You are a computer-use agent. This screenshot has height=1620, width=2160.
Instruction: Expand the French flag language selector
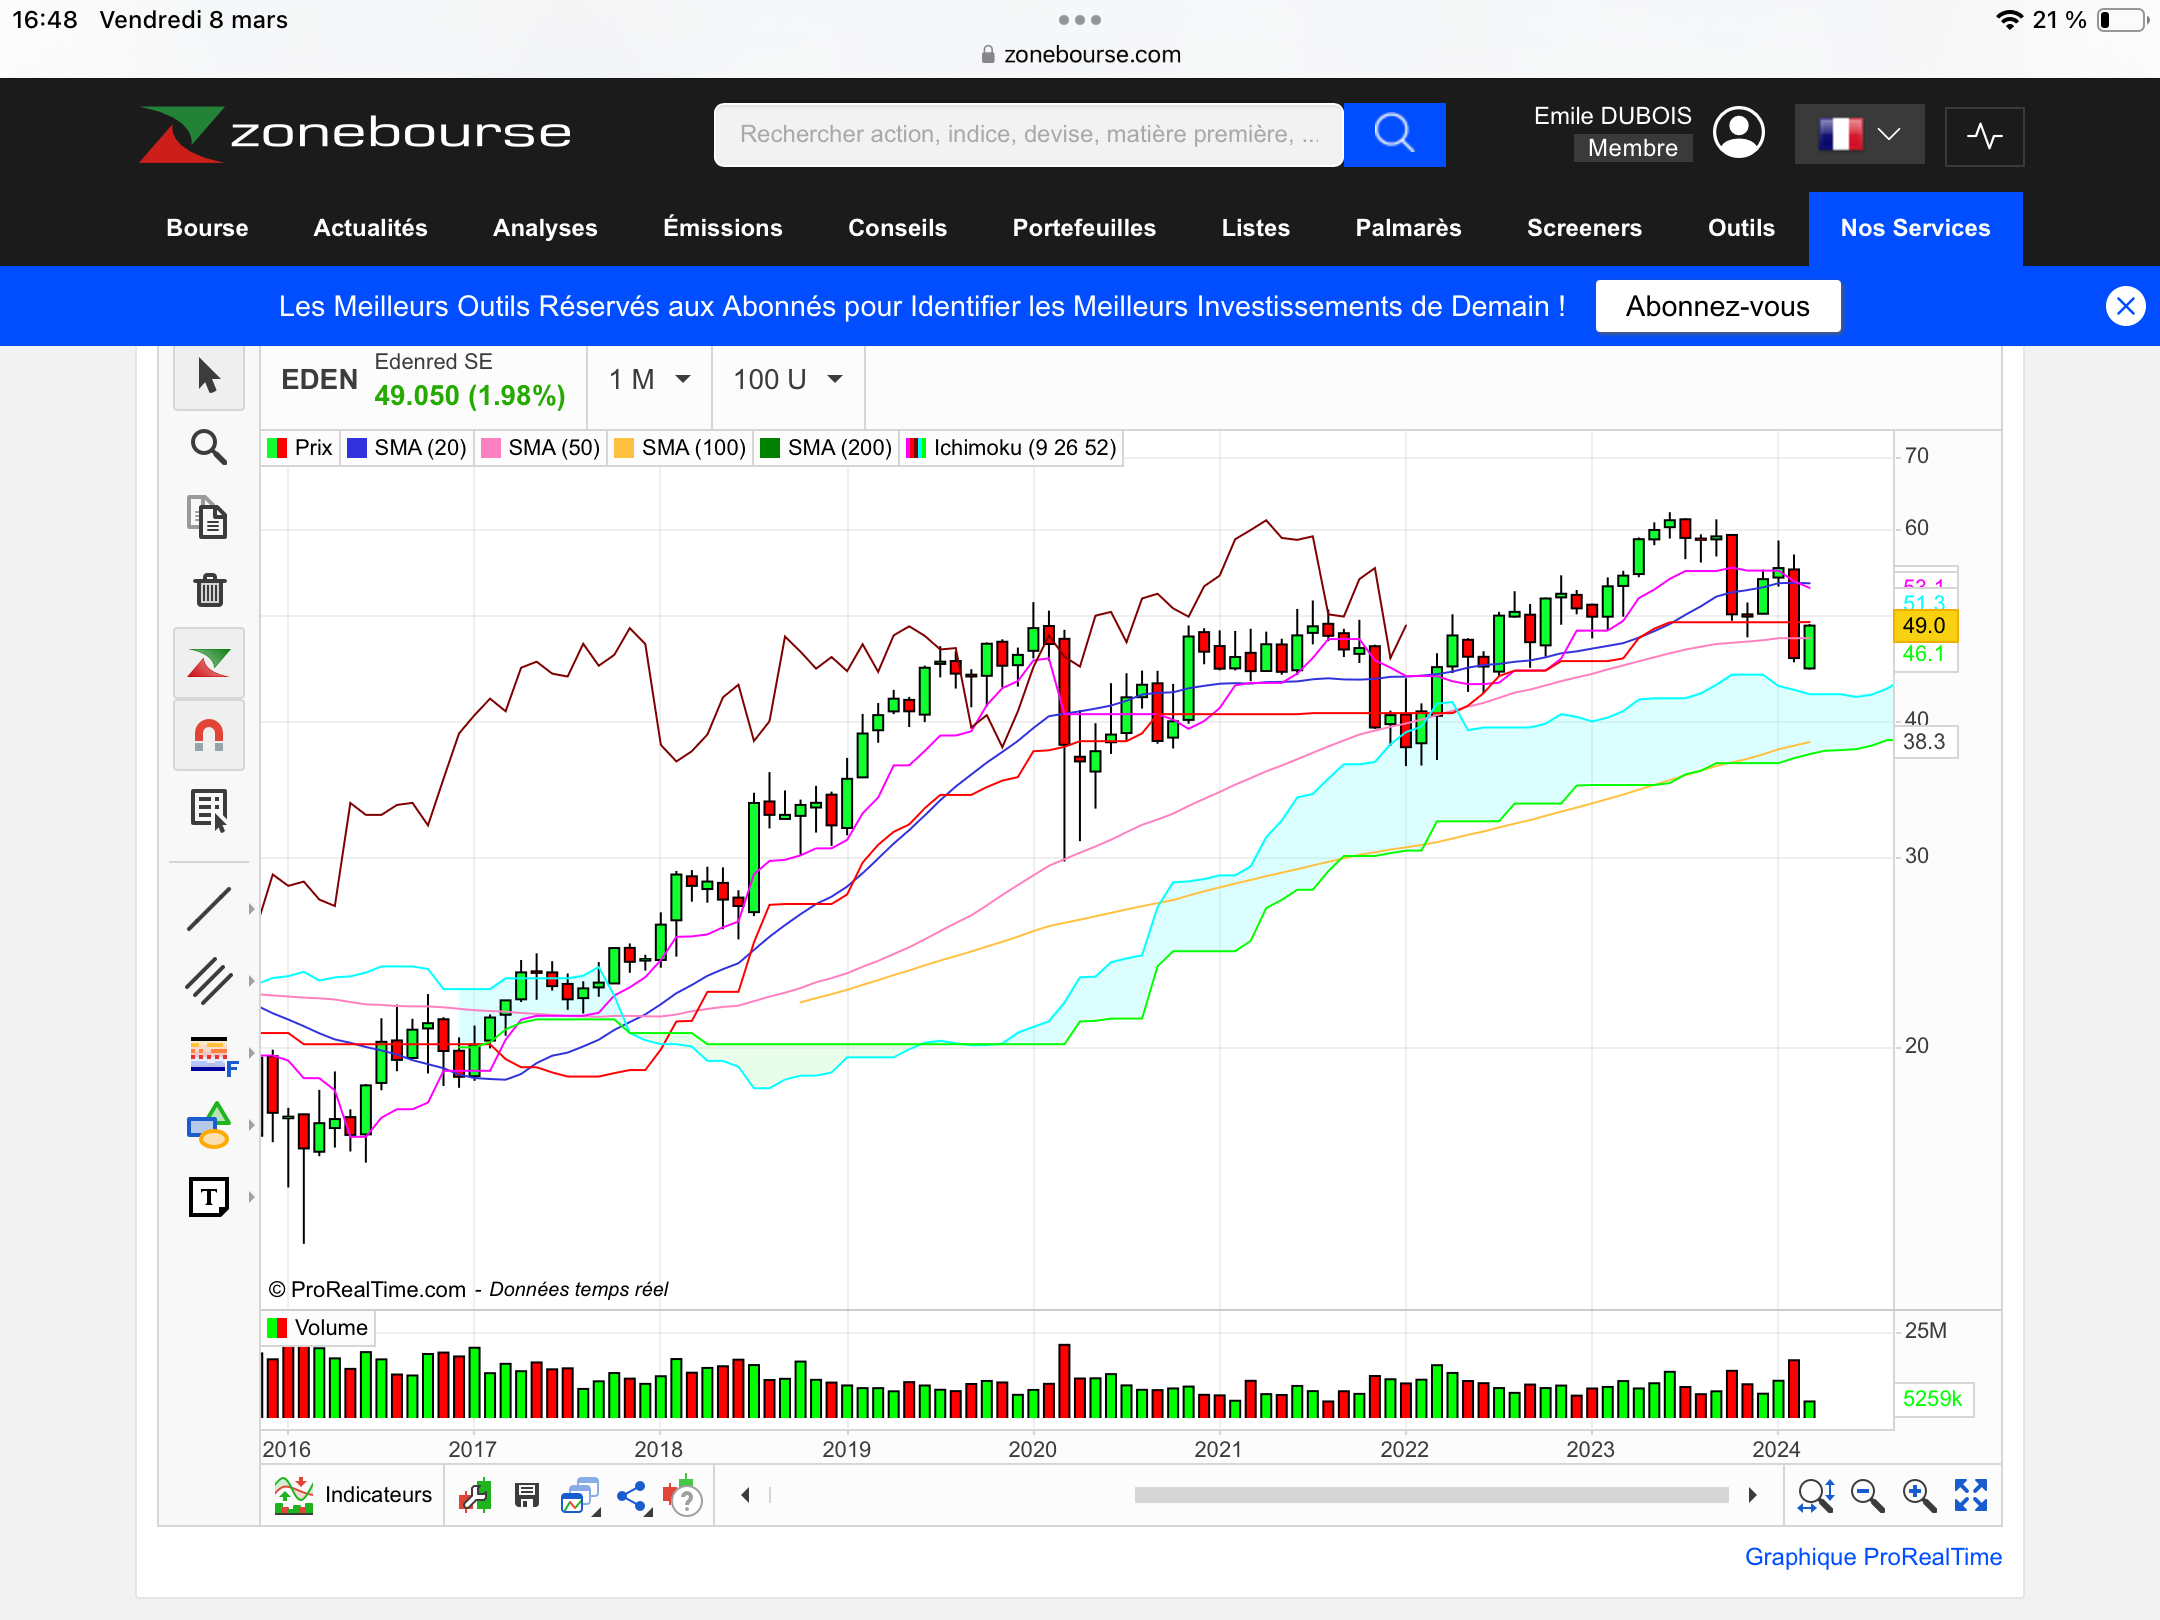[x=1858, y=134]
